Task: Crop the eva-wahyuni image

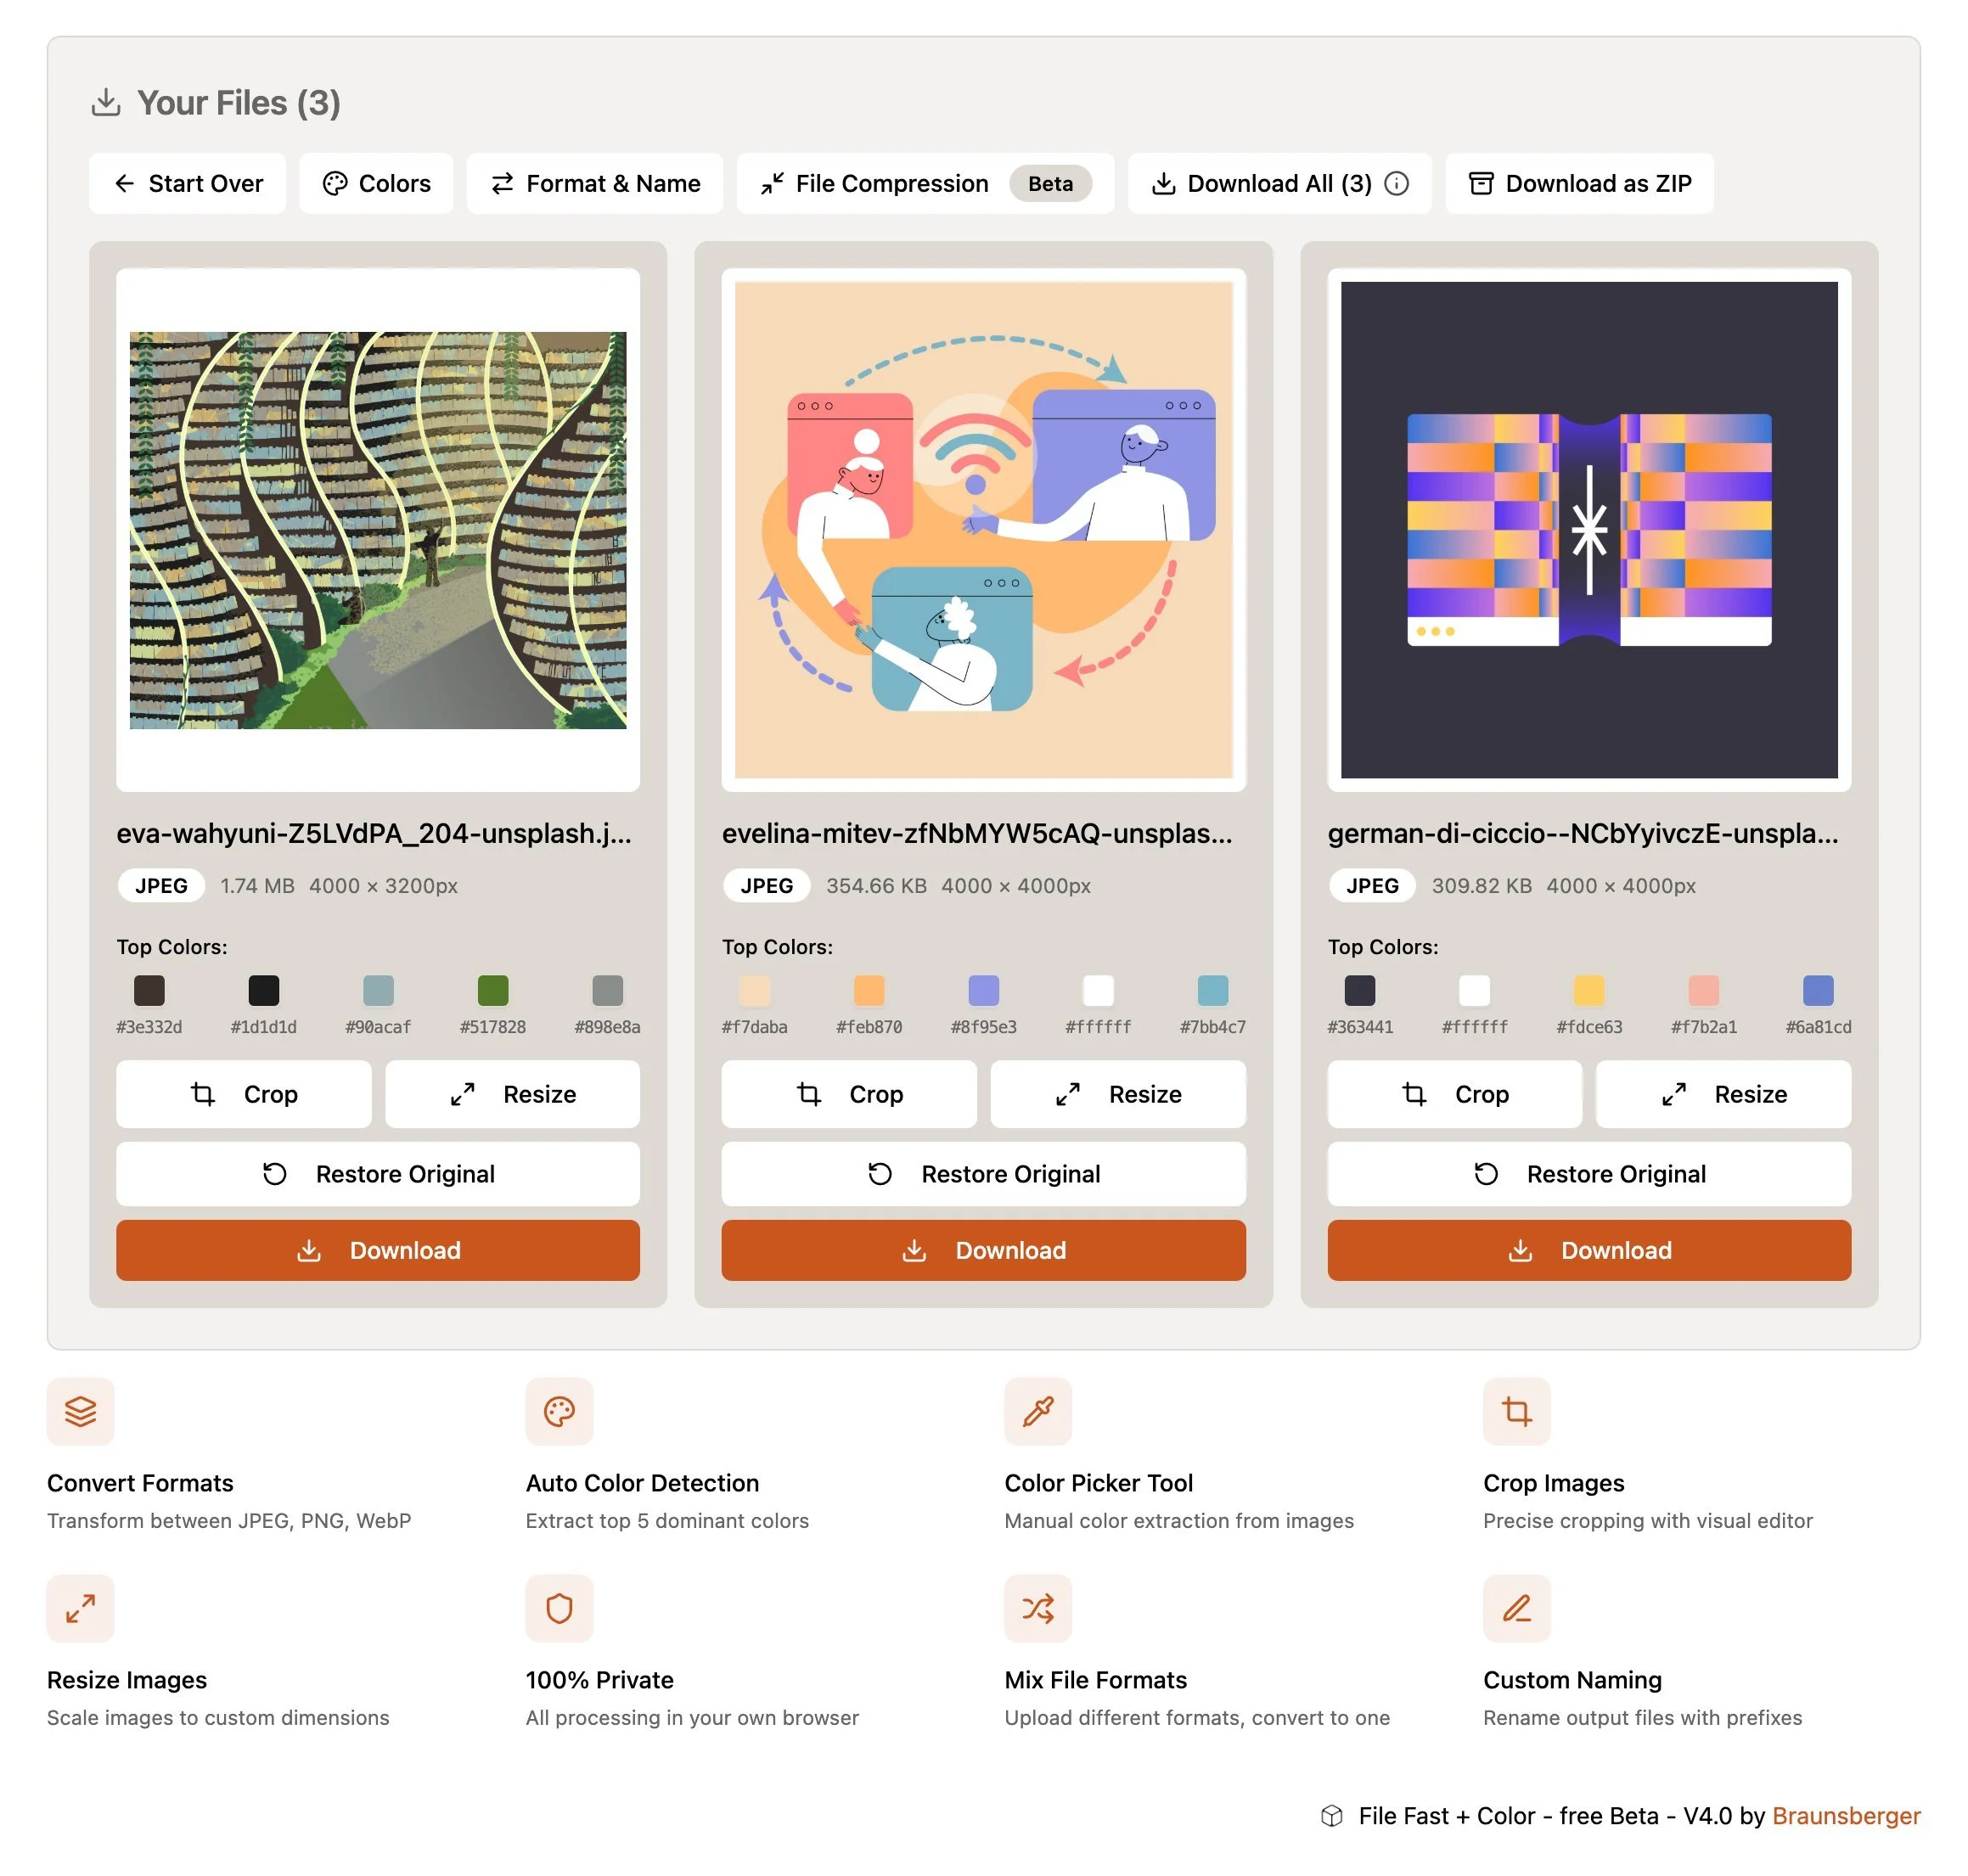Action: (x=244, y=1094)
